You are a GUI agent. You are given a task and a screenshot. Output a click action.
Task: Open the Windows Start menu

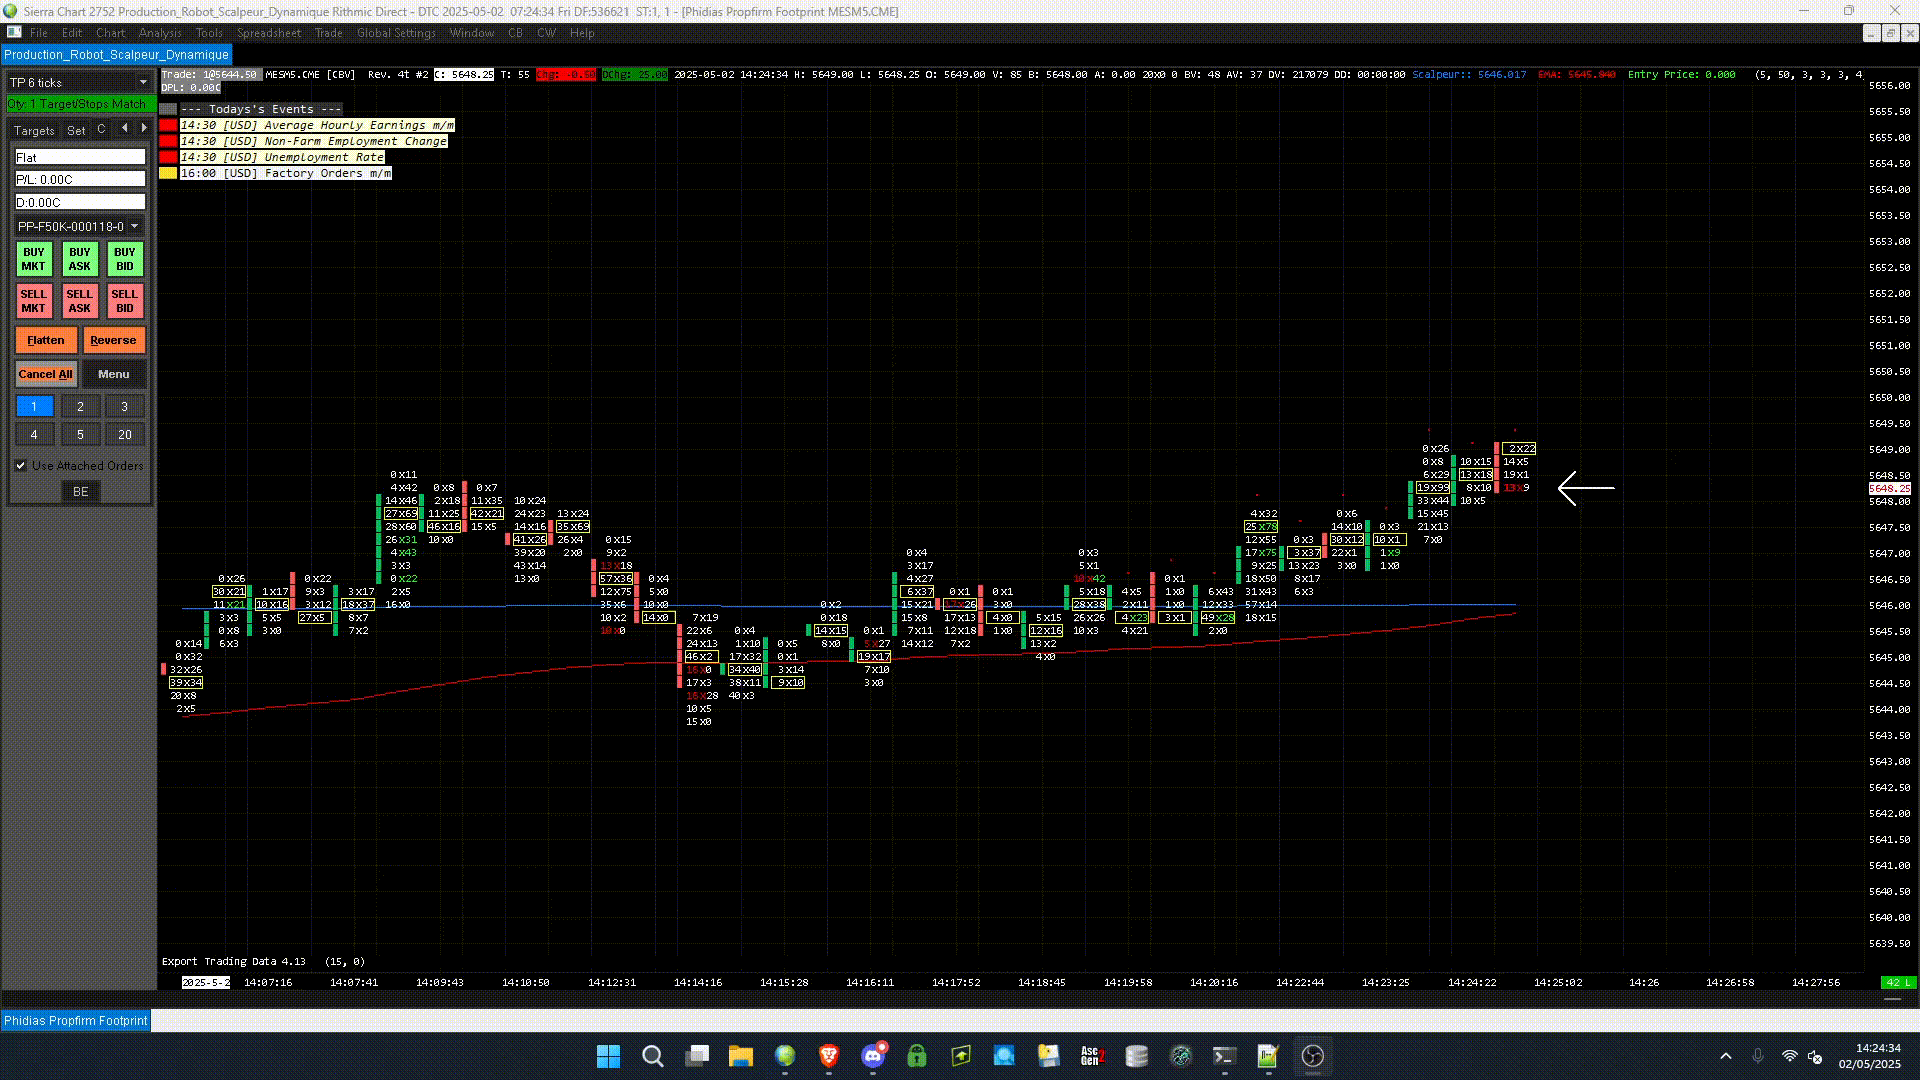(608, 1056)
